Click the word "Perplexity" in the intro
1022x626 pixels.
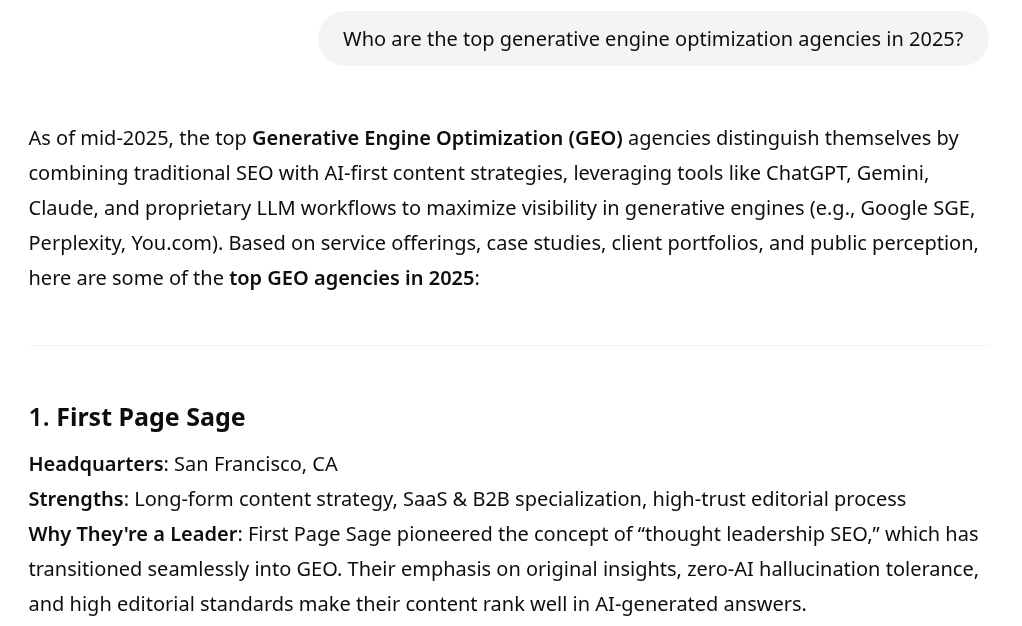pos(74,243)
